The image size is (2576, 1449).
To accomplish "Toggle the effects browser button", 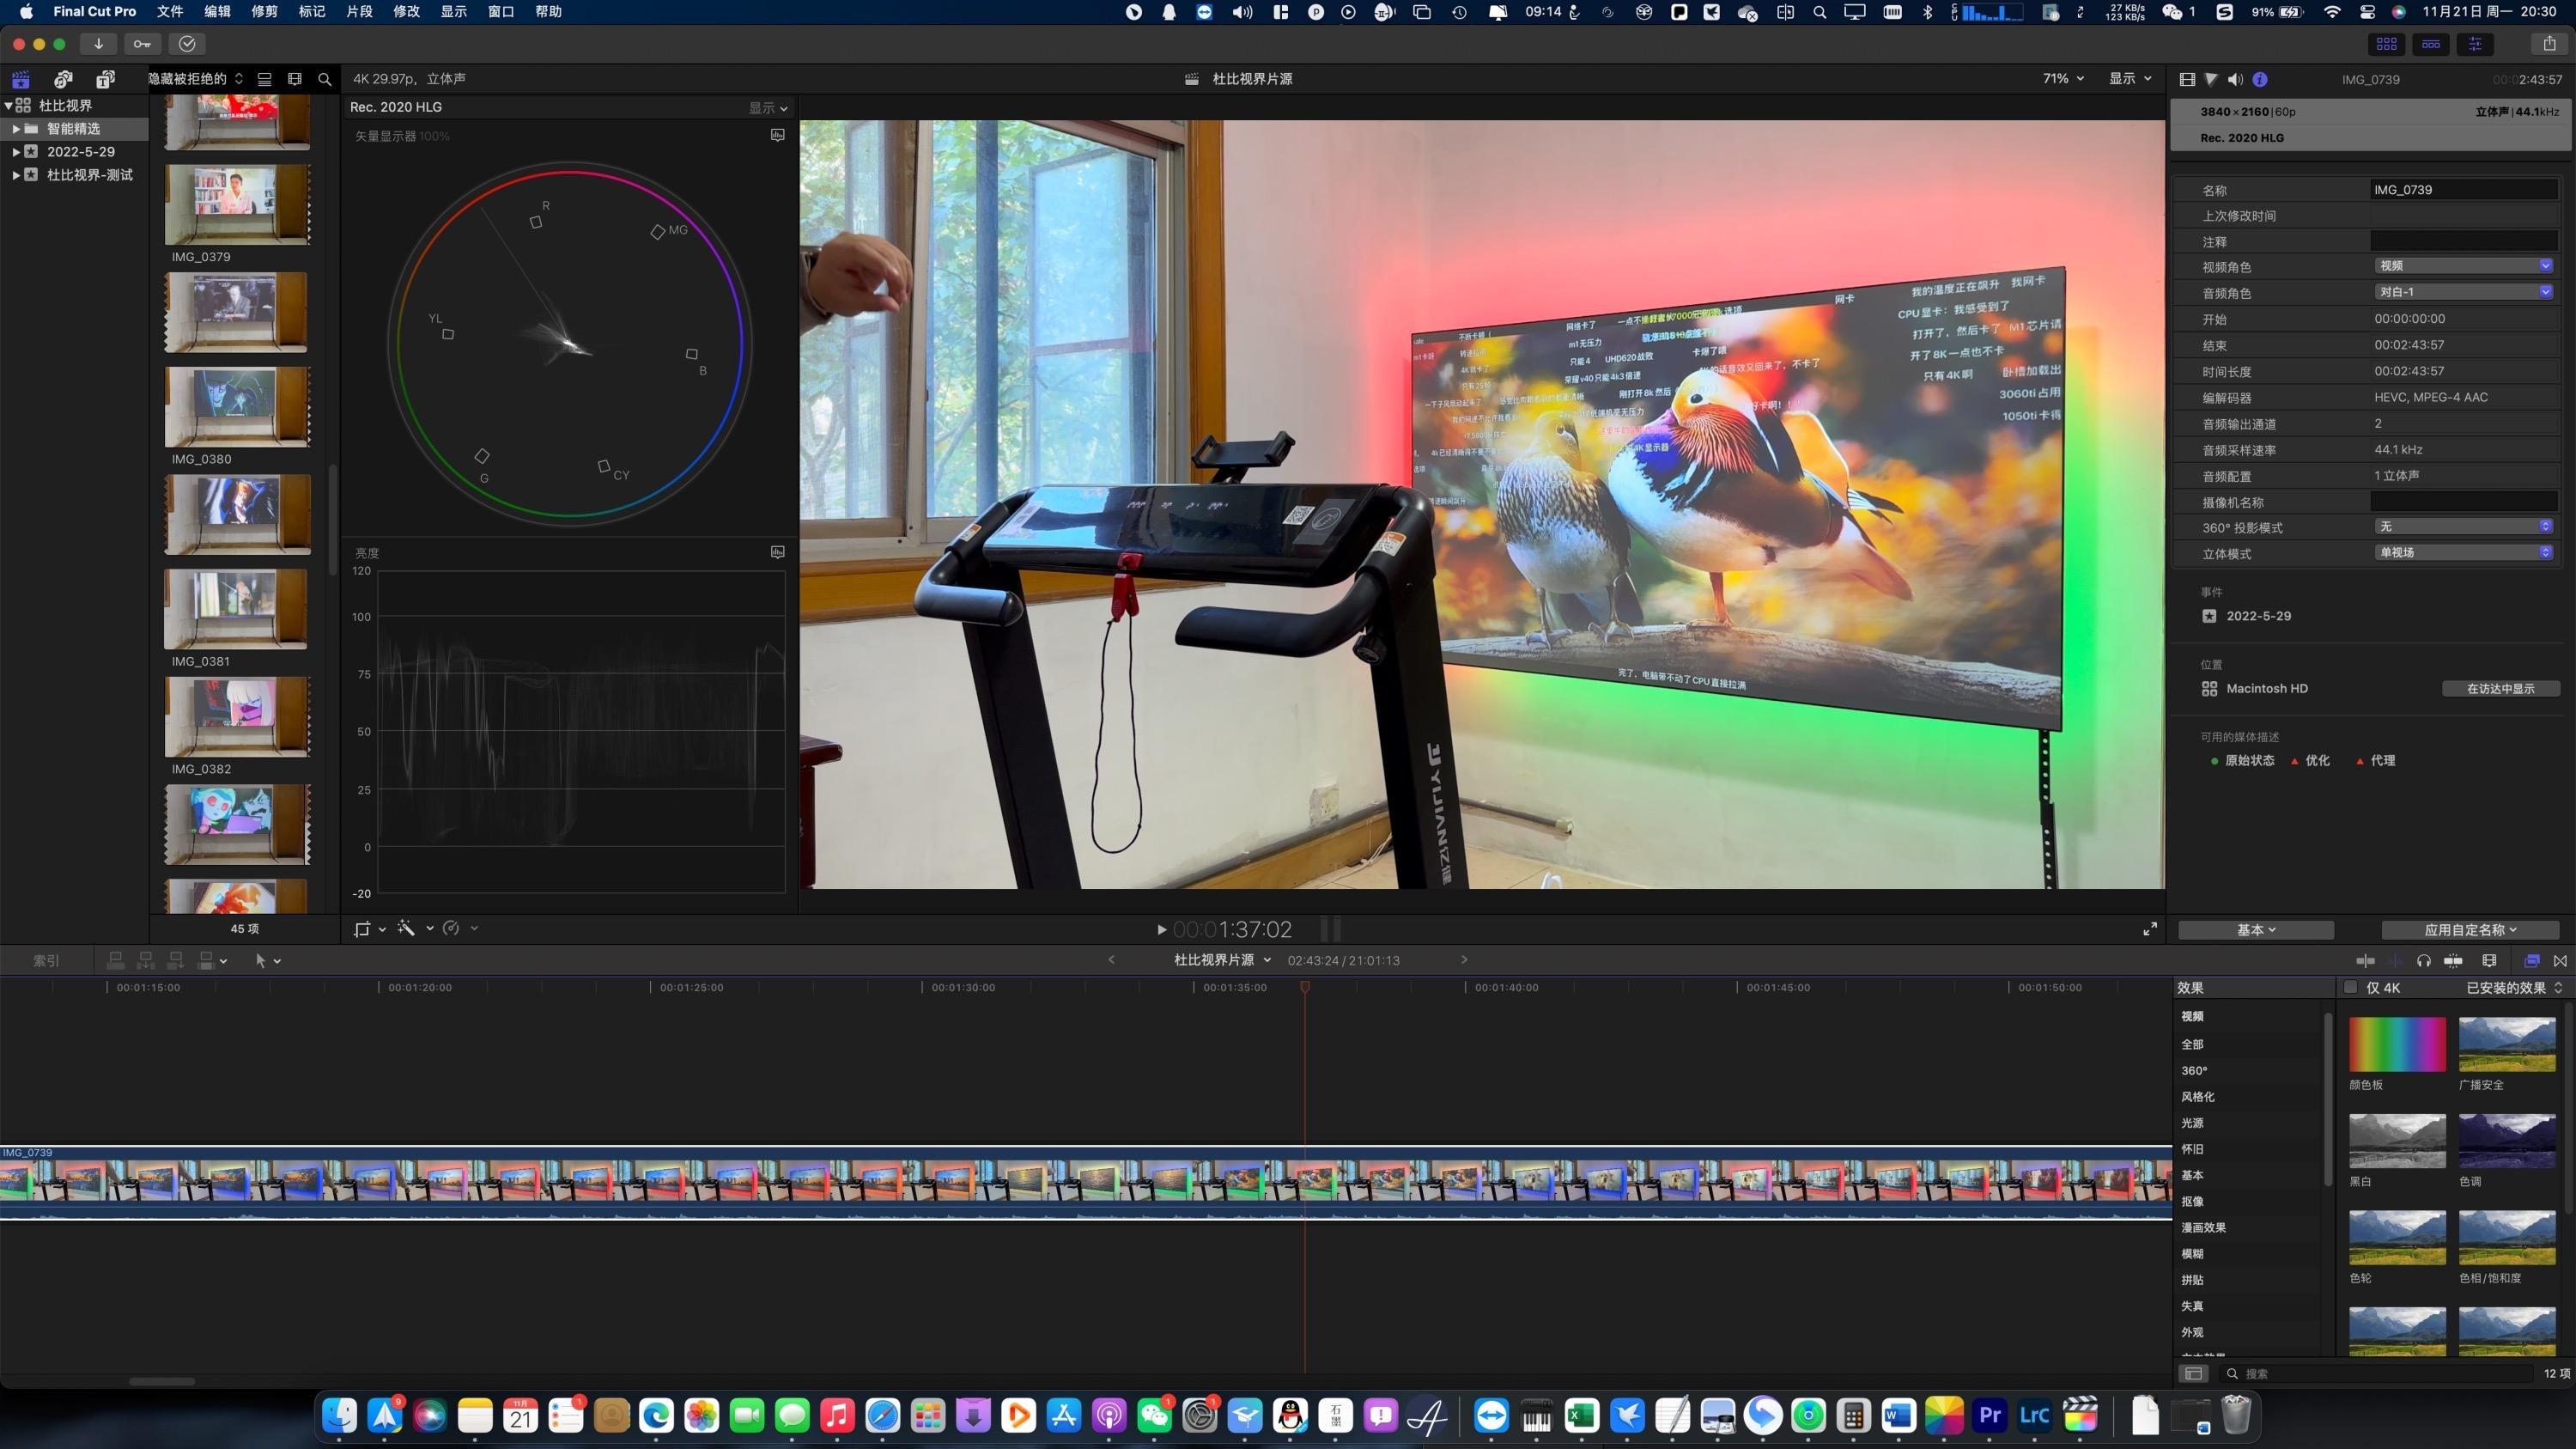I will click(x=2531, y=961).
